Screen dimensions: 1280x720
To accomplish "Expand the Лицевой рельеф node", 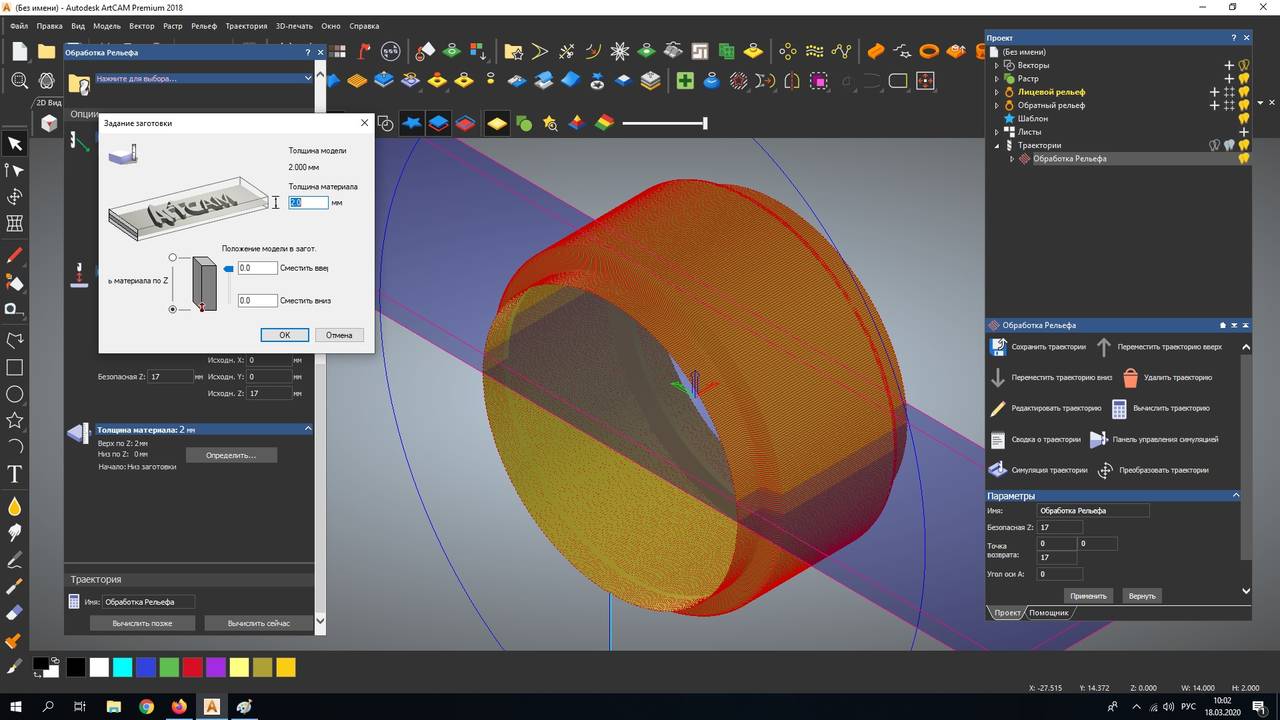I will tap(996, 92).
